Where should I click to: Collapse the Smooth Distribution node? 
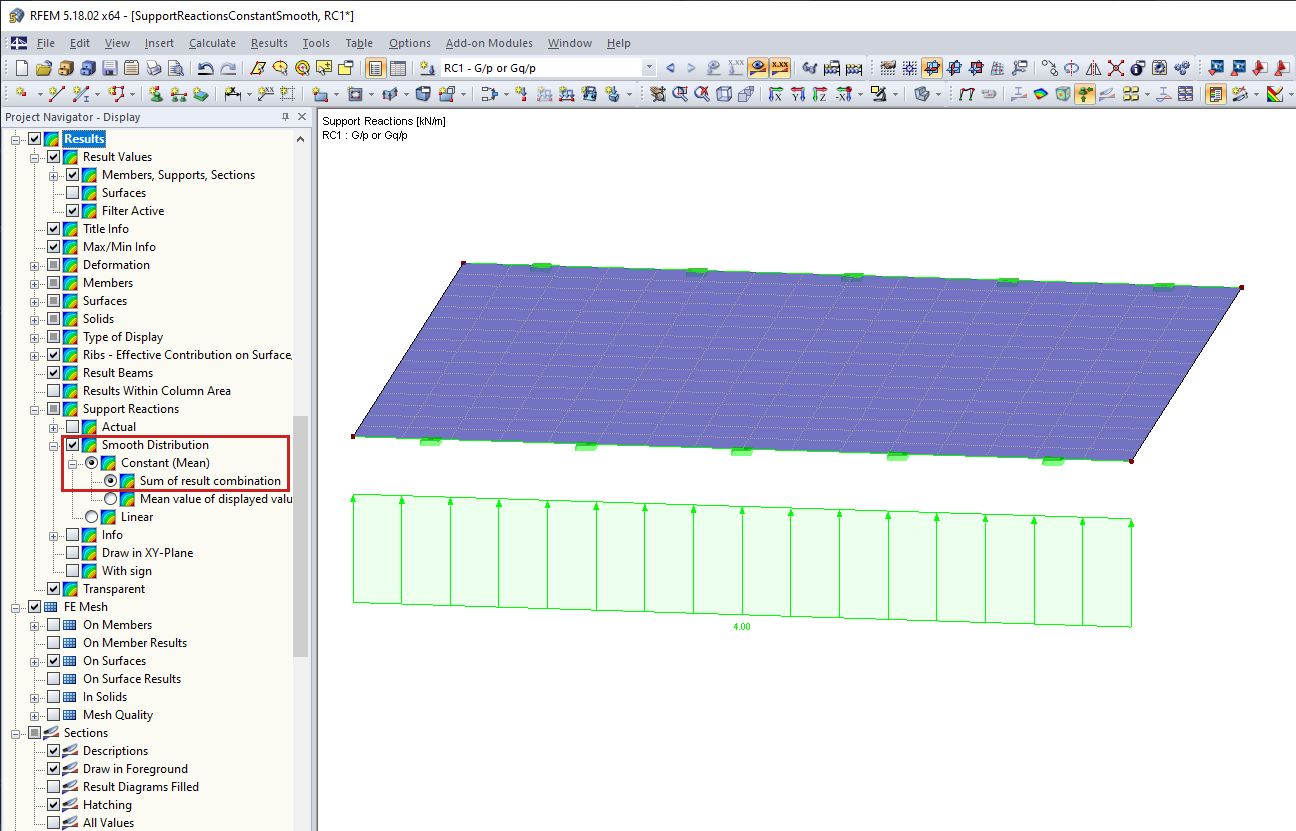coord(54,445)
